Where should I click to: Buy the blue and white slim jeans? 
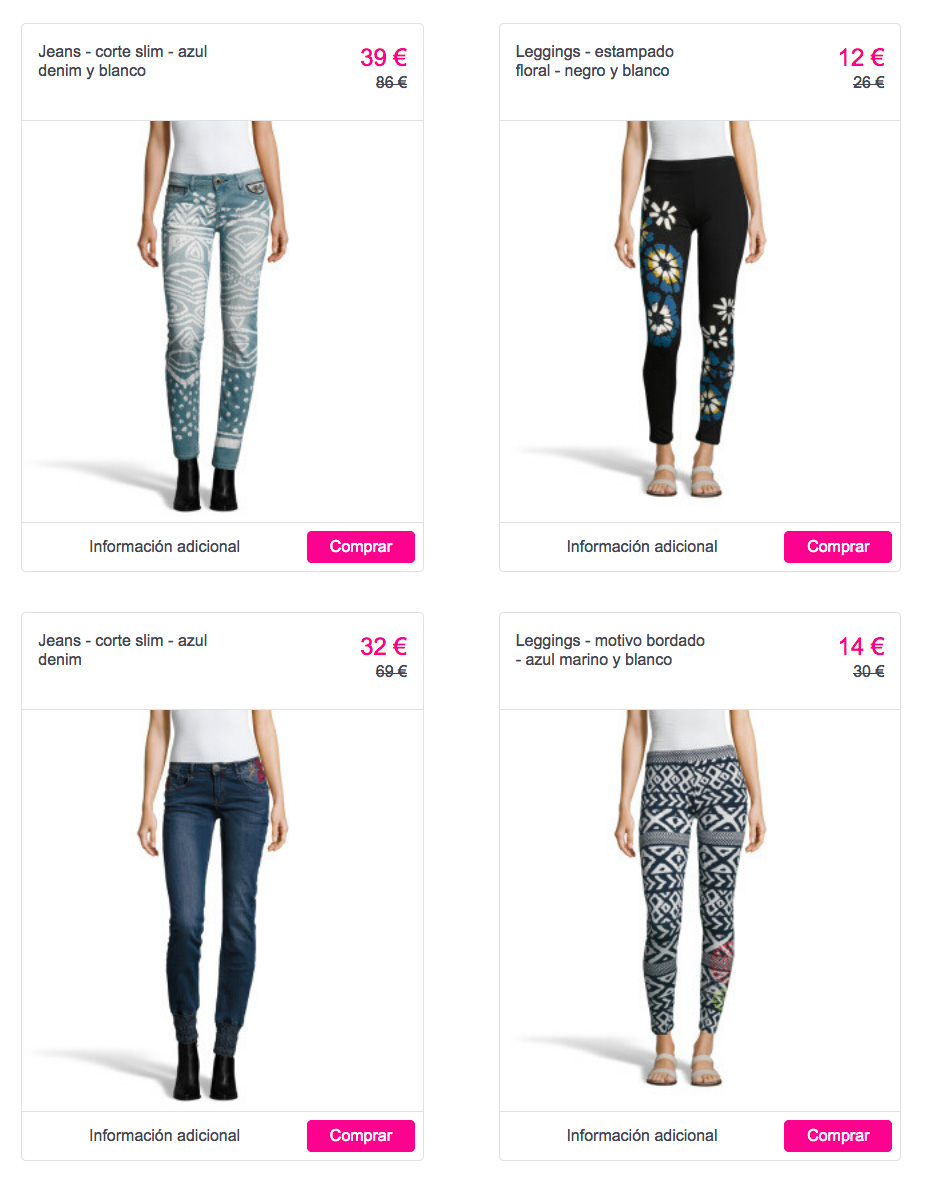pos(360,547)
